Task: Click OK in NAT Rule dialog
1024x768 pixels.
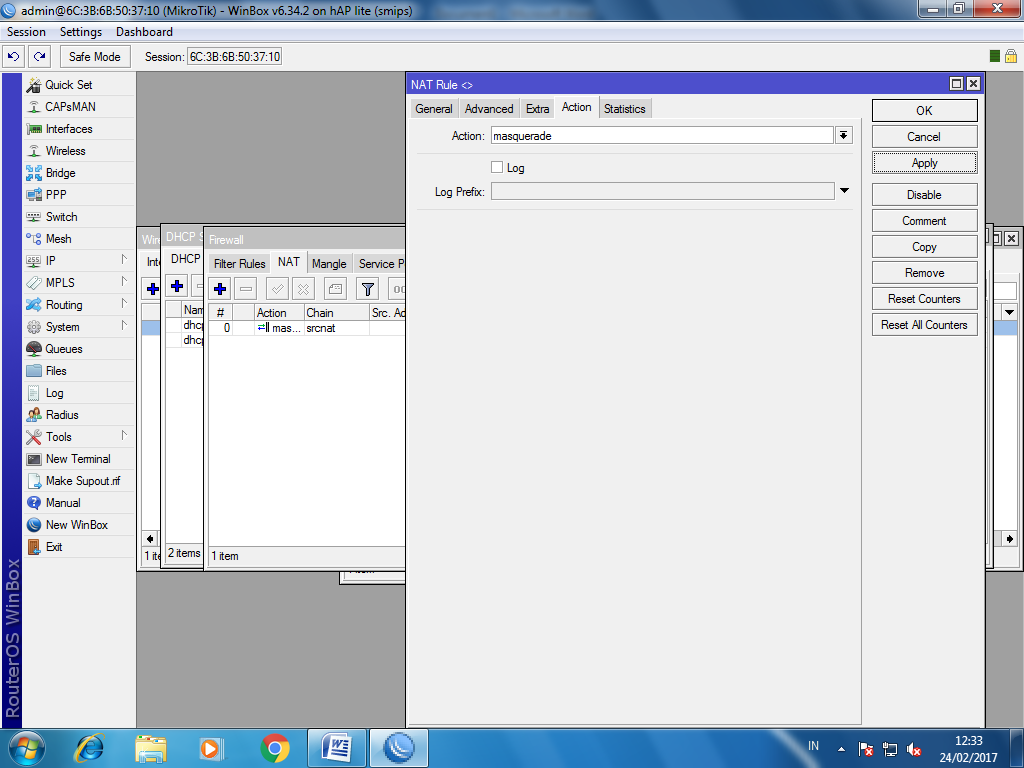Action: [x=924, y=110]
